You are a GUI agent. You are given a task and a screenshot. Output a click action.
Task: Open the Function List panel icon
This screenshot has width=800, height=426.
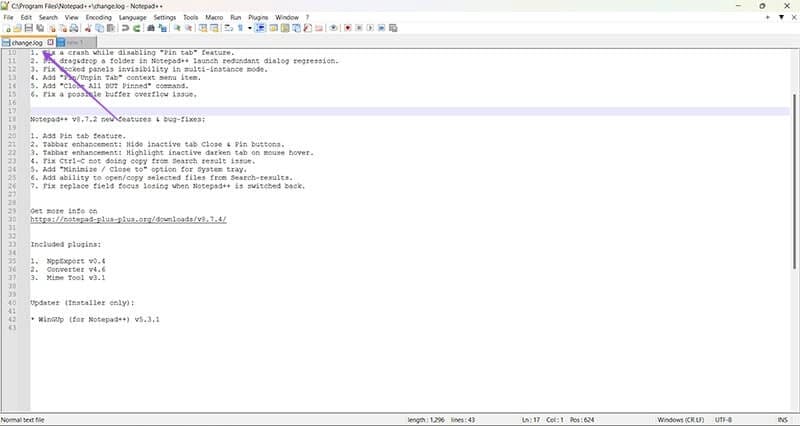tap(307, 28)
